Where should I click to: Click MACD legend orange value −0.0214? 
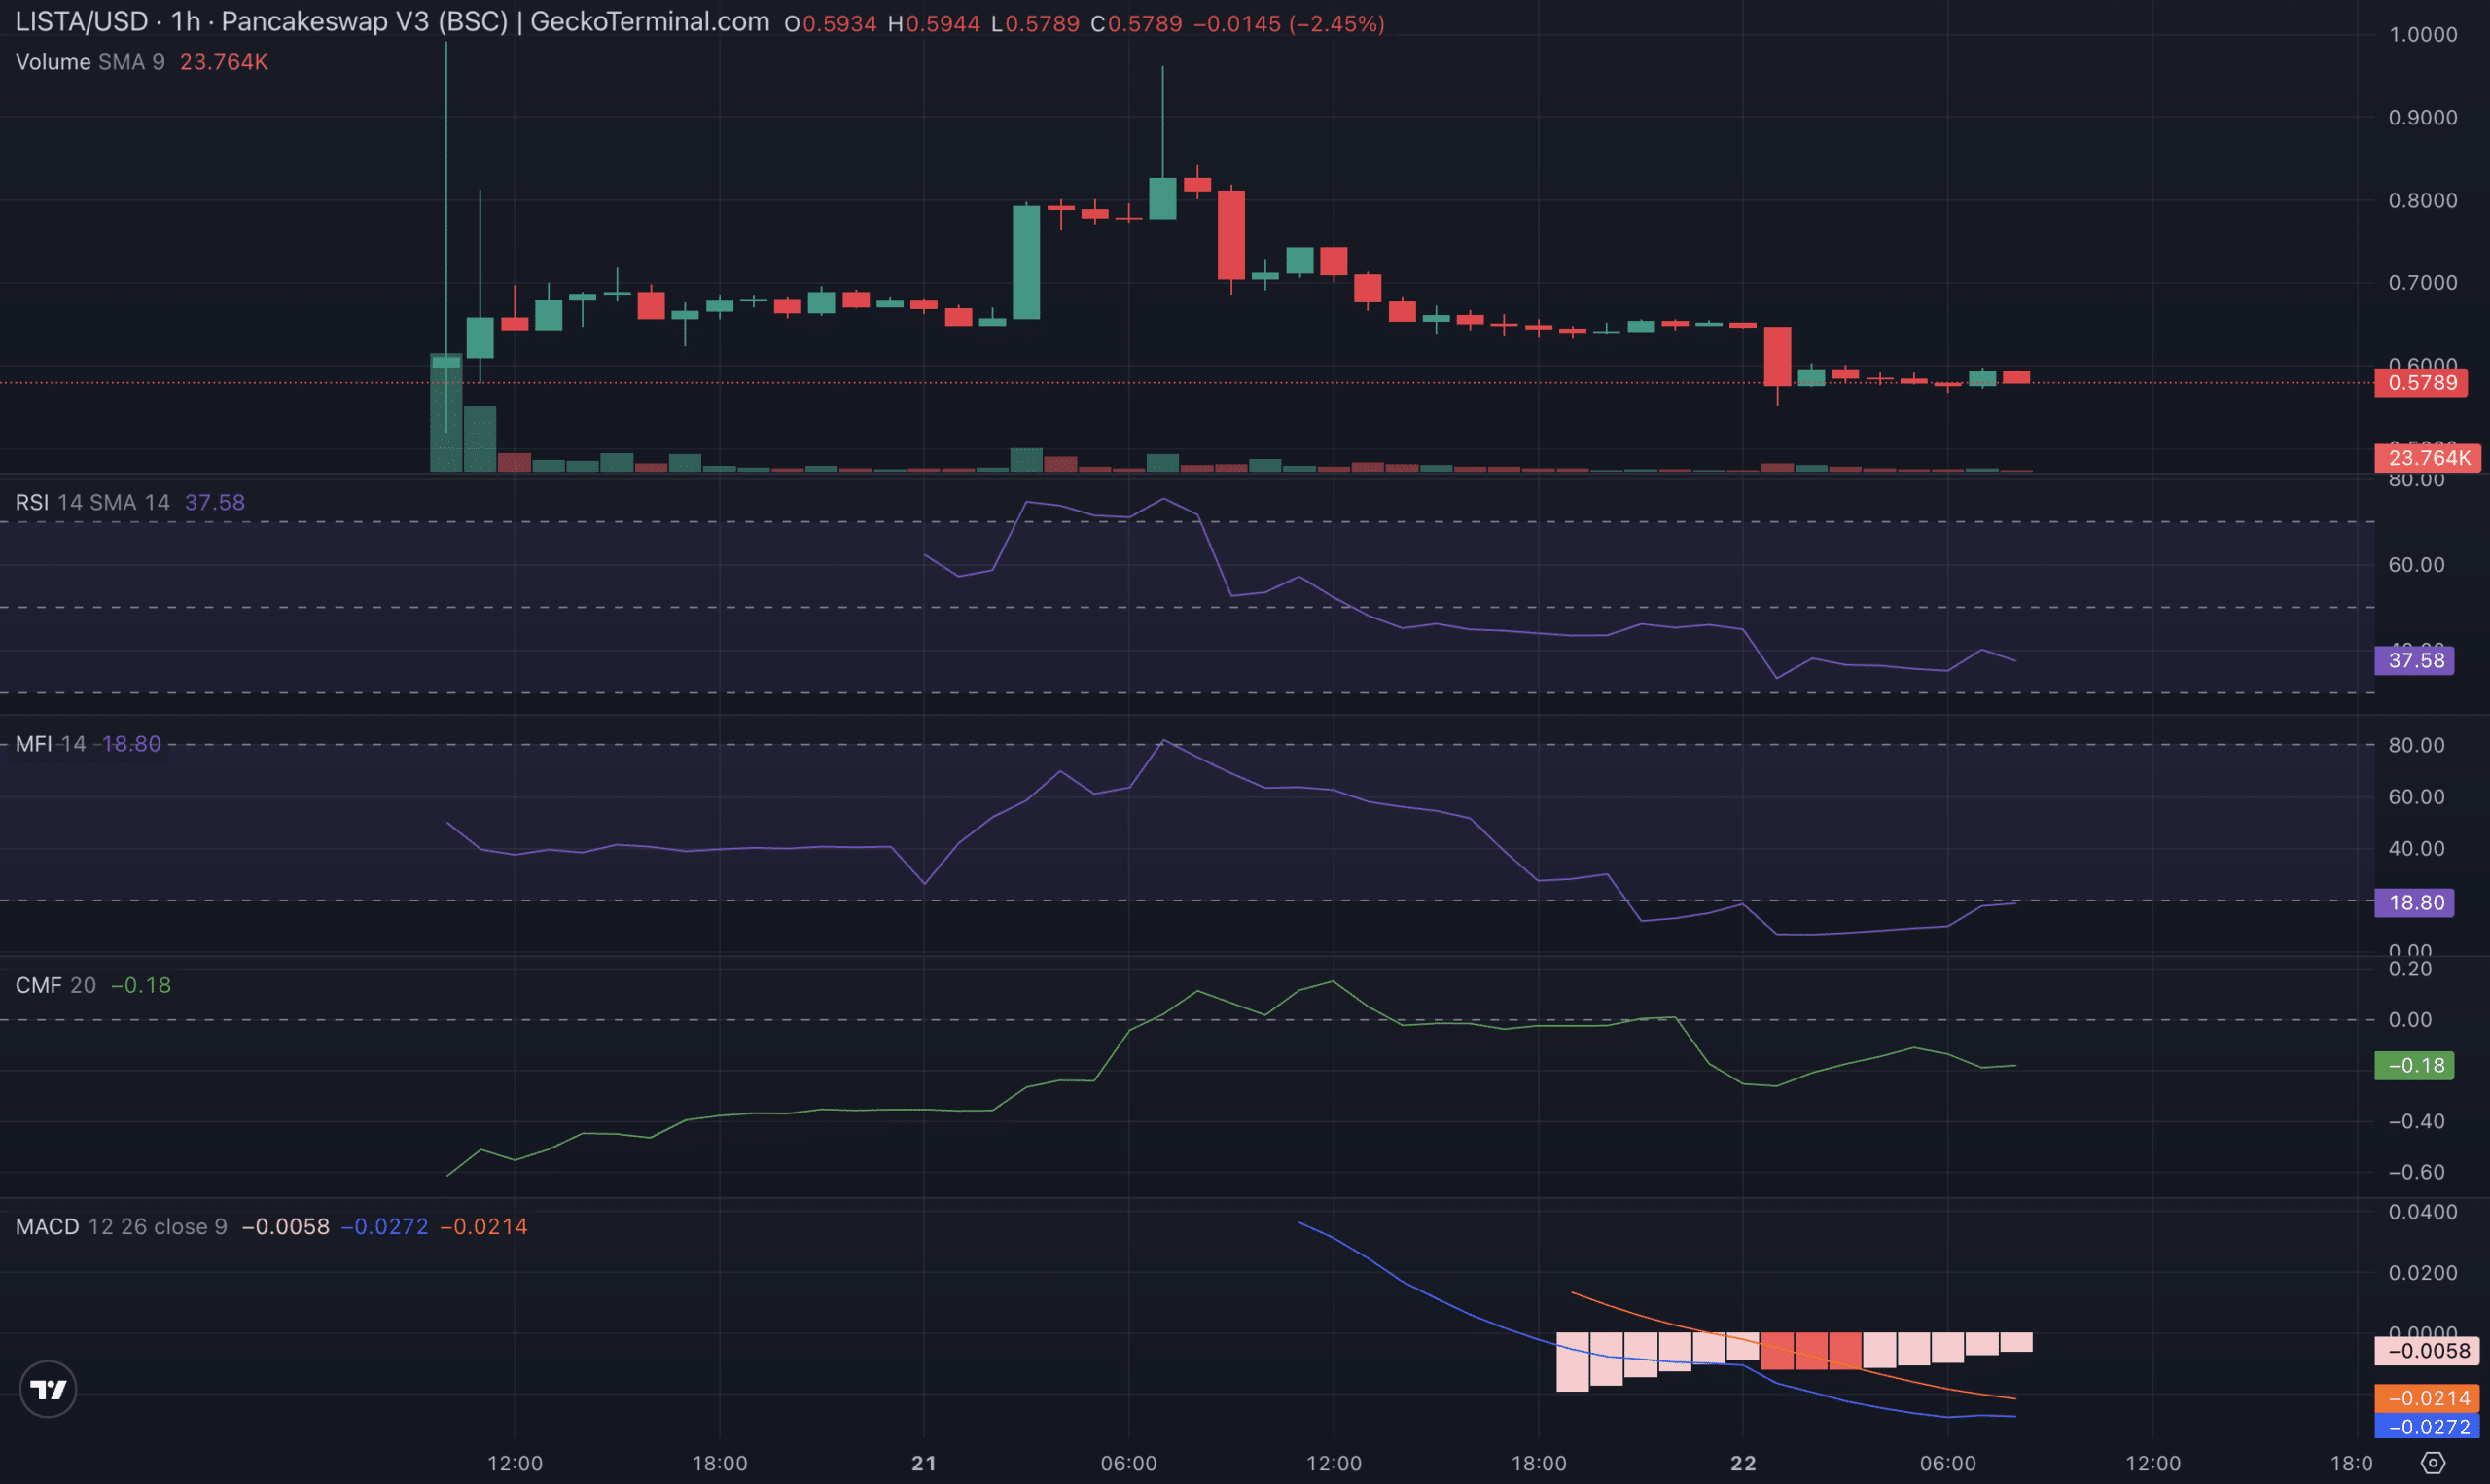[x=484, y=1226]
